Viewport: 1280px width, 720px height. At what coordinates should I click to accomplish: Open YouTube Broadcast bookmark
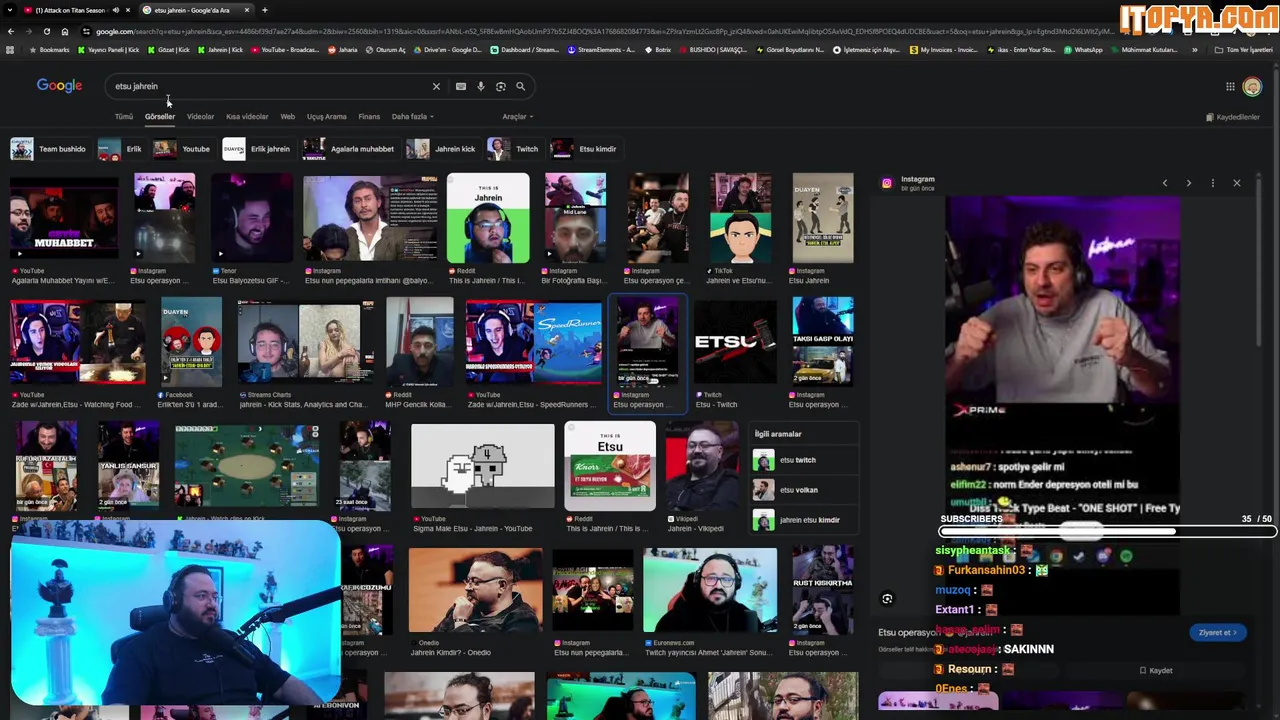click(x=284, y=50)
